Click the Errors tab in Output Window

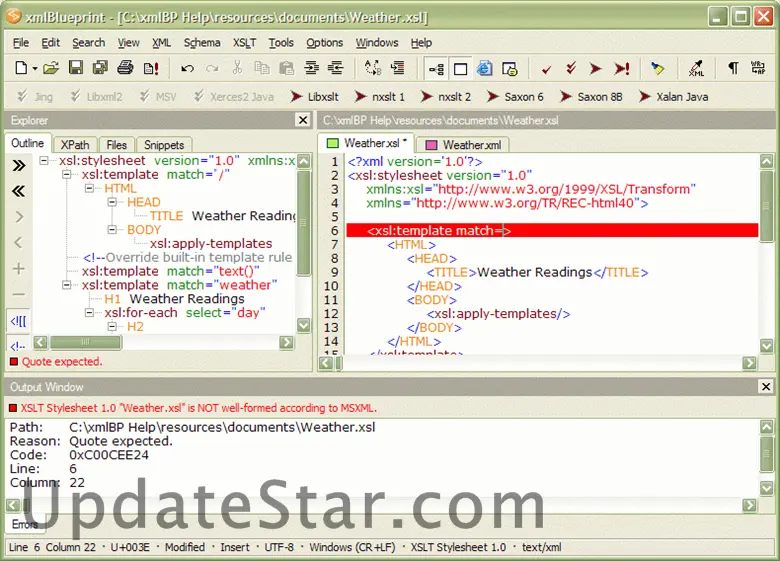24,524
